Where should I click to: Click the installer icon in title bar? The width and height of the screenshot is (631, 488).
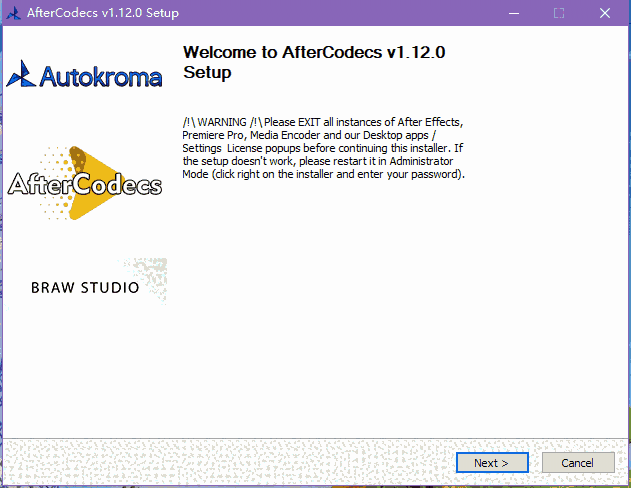coord(14,13)
